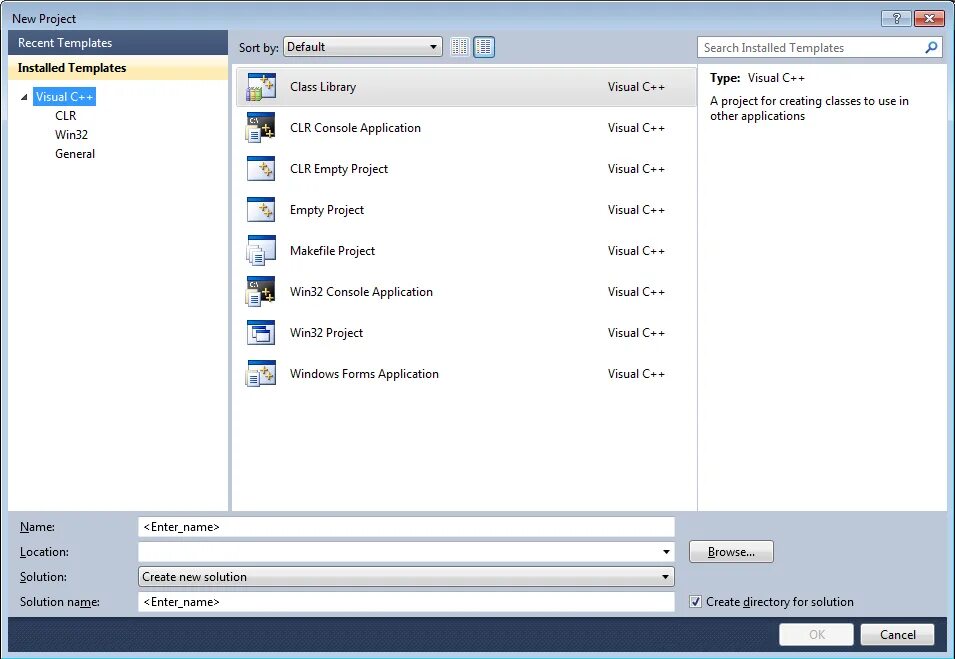The width and height of the screenshot is (955, 659).
Task: Select CLR Empty Project template name
Action: (339, 169)
